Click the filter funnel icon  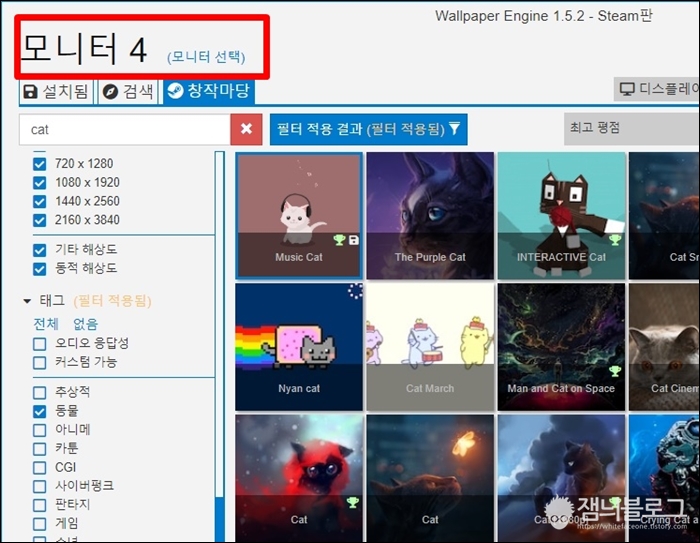coord(454,129)
